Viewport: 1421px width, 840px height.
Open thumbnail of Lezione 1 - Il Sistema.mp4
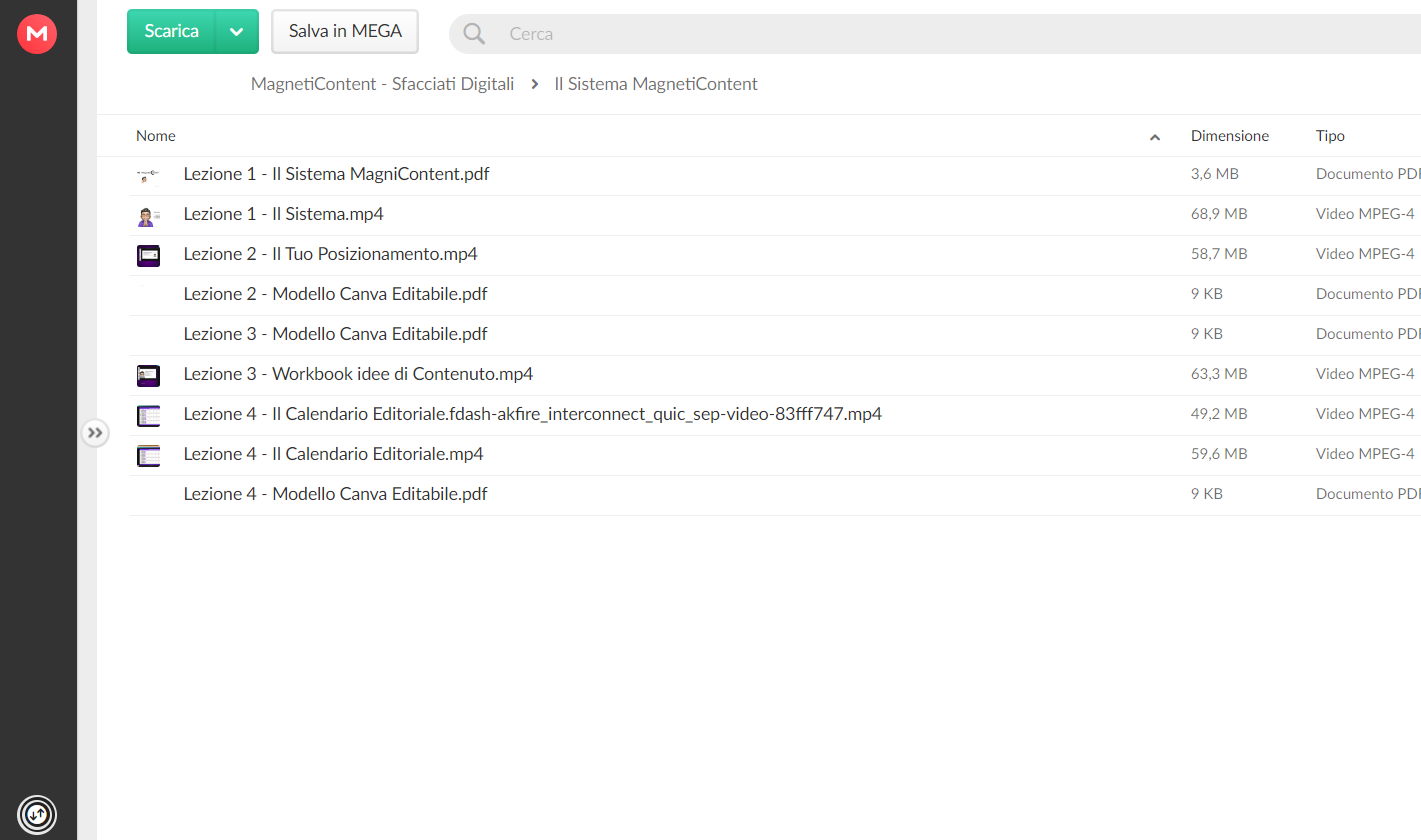(x=148, y=216)
